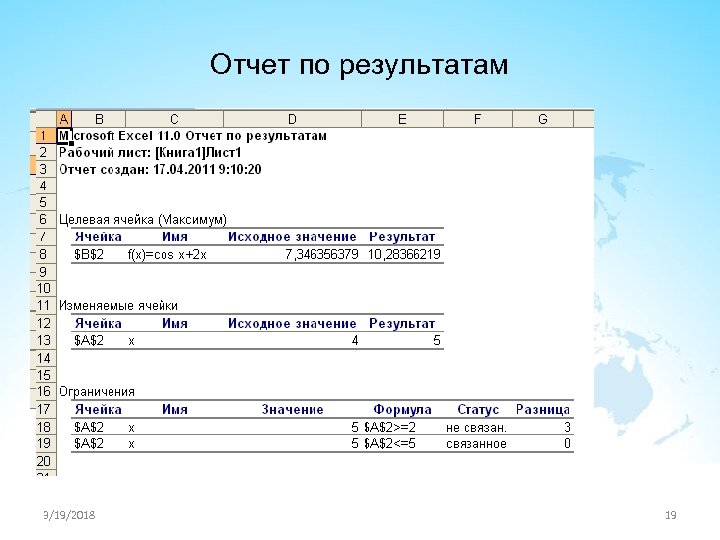Select row 18 header

tap(44, 427)
